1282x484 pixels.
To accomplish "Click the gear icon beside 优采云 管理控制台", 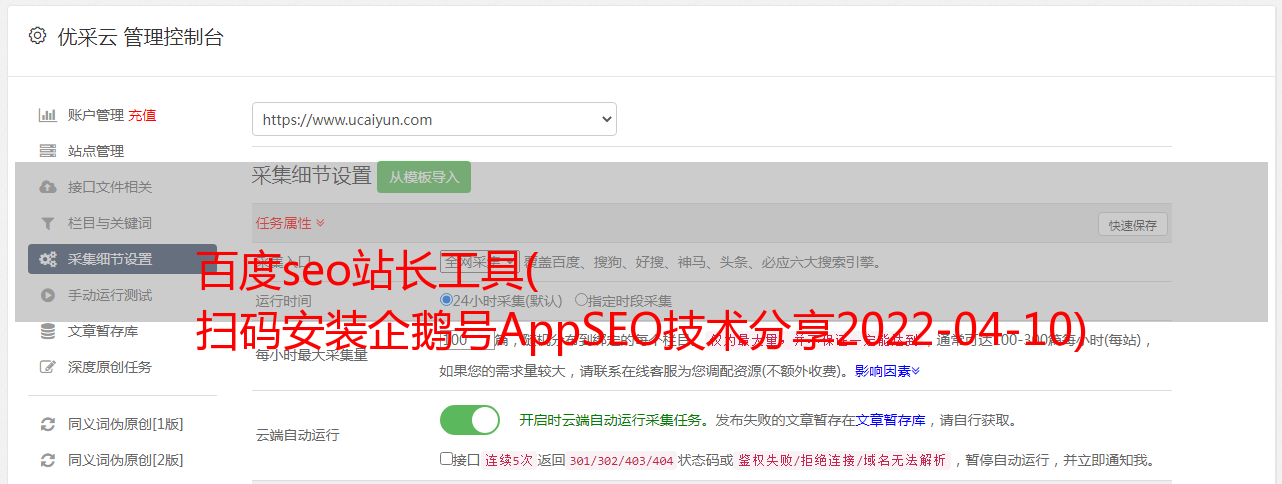I will [x=37, y=36].
